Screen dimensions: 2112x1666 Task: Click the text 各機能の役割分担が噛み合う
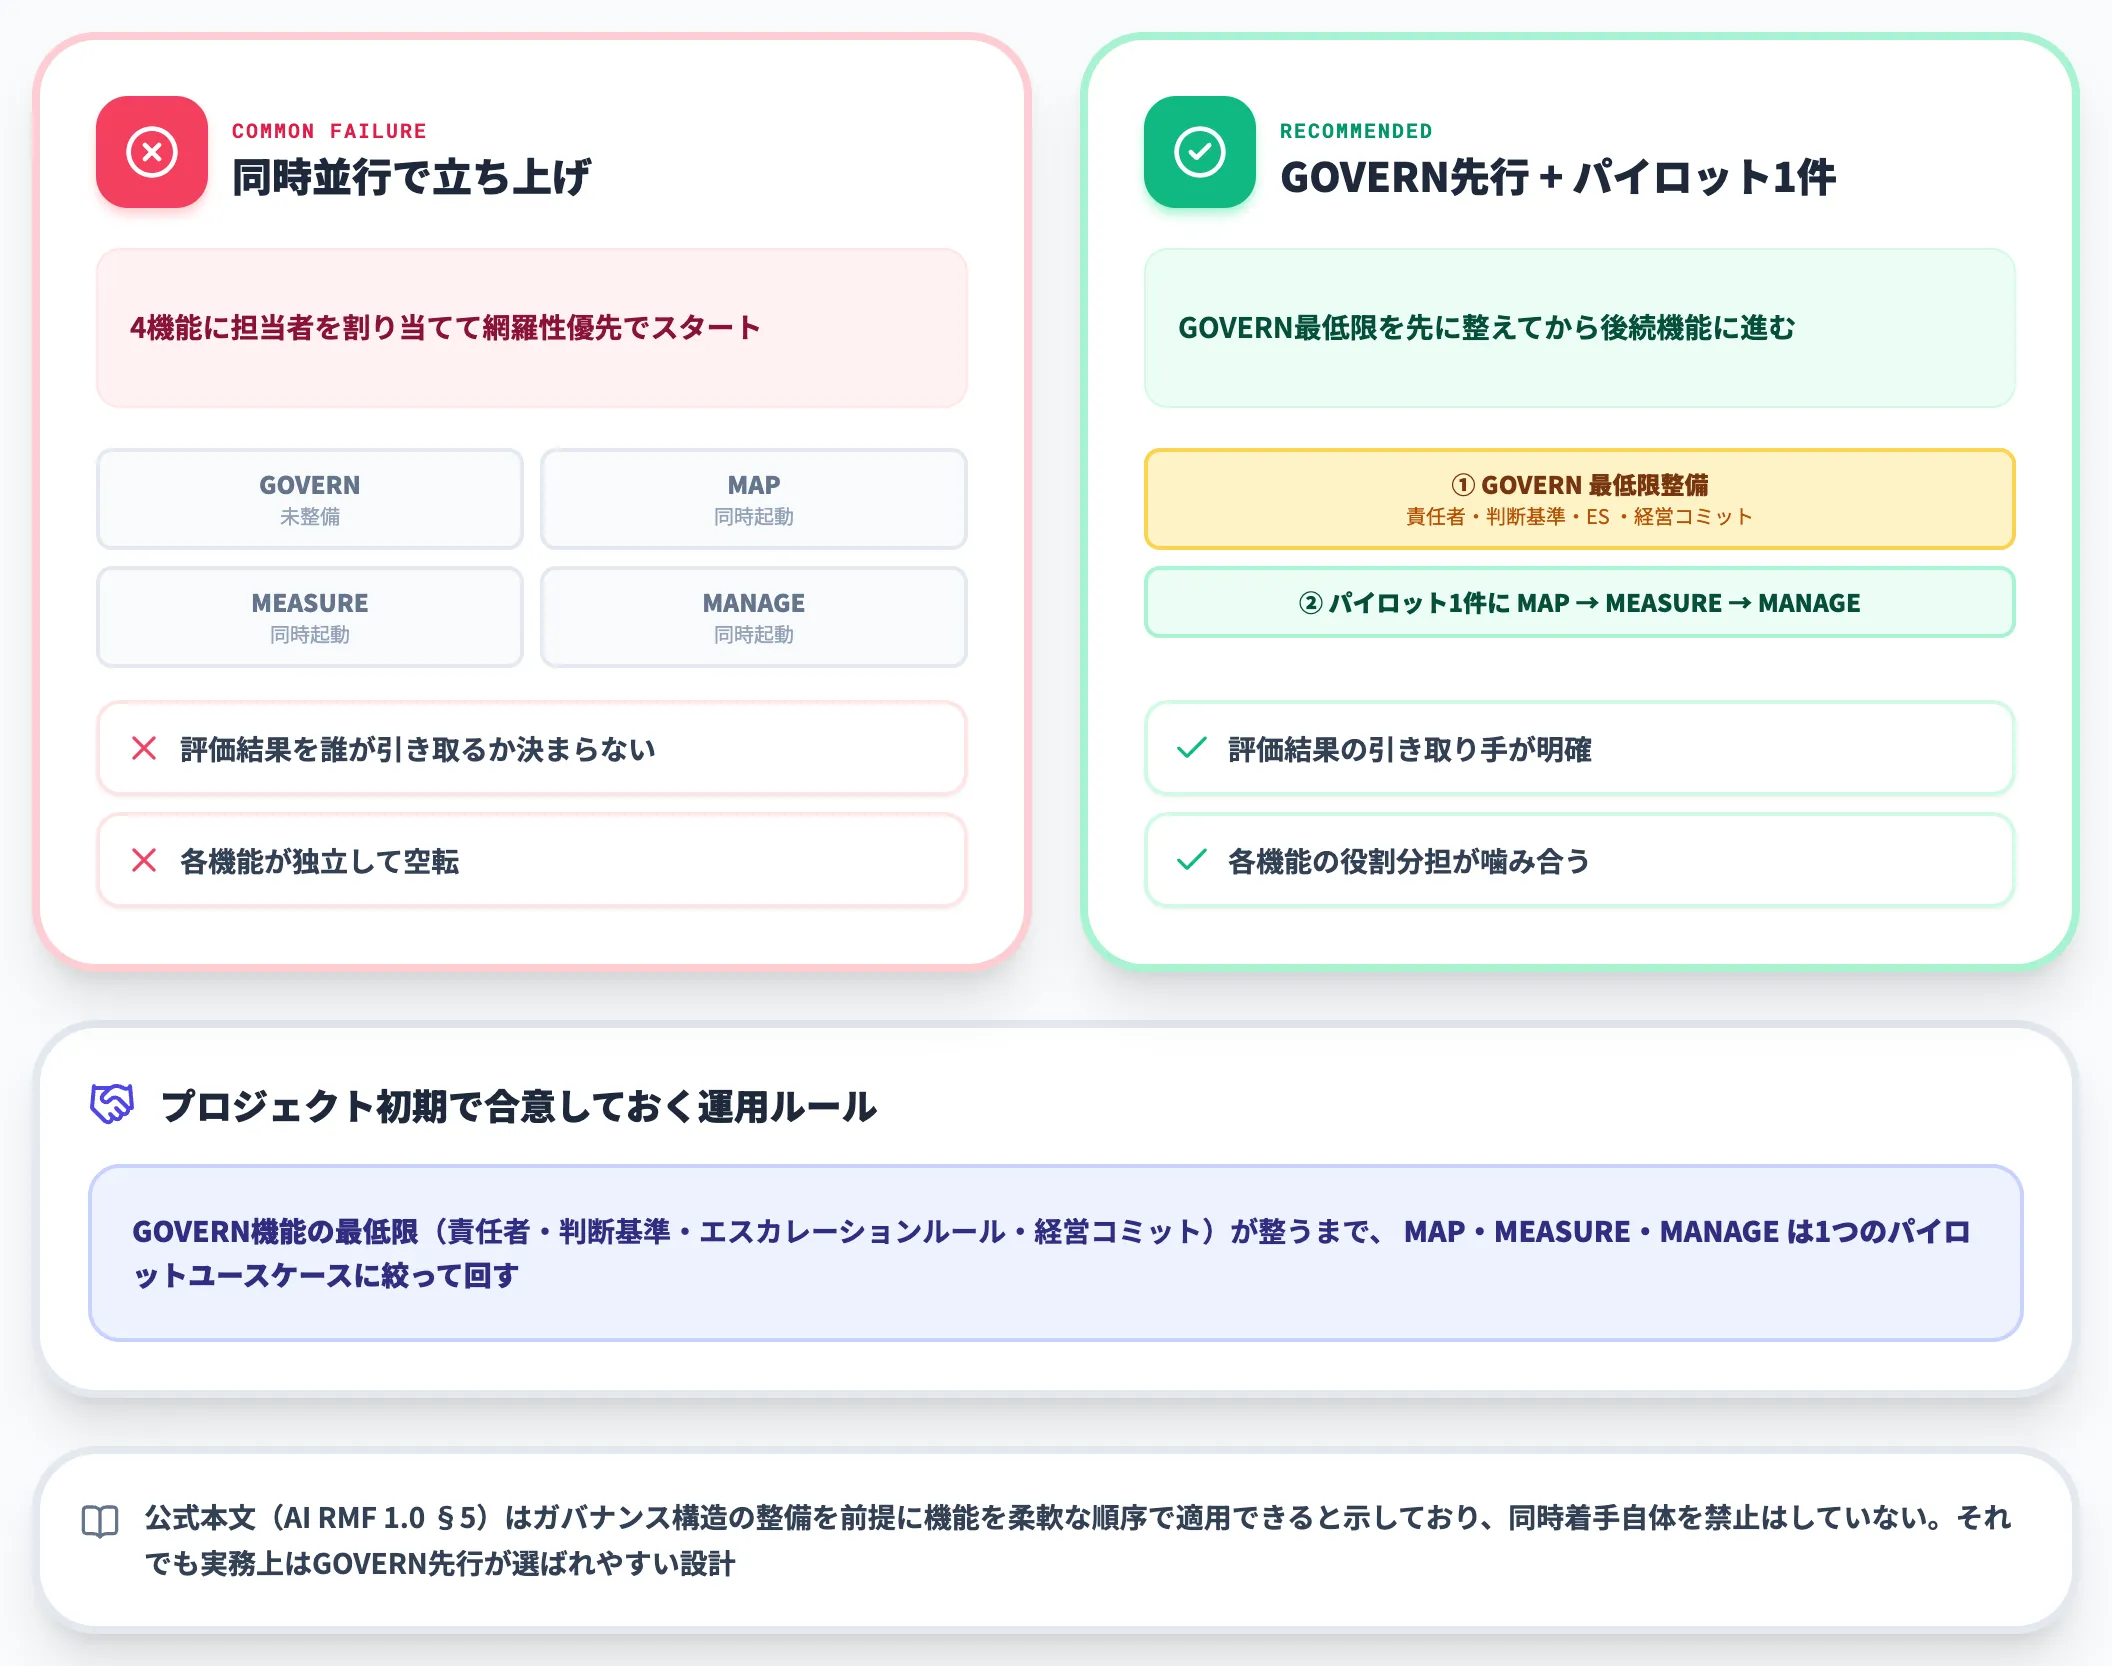pyautogui.click(x=1409, y=861)
